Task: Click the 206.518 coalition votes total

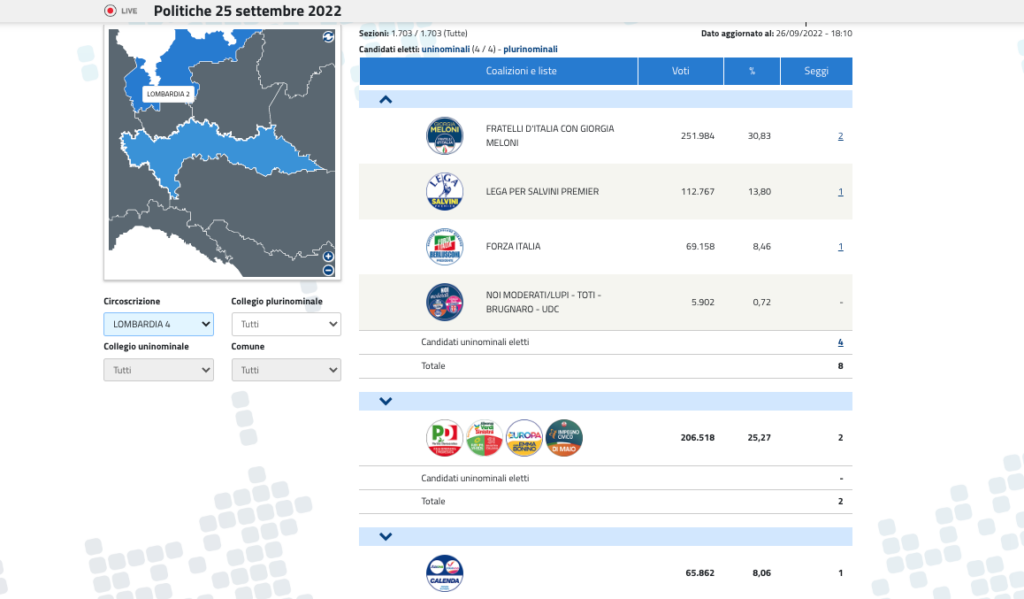Action: [697, 438]
